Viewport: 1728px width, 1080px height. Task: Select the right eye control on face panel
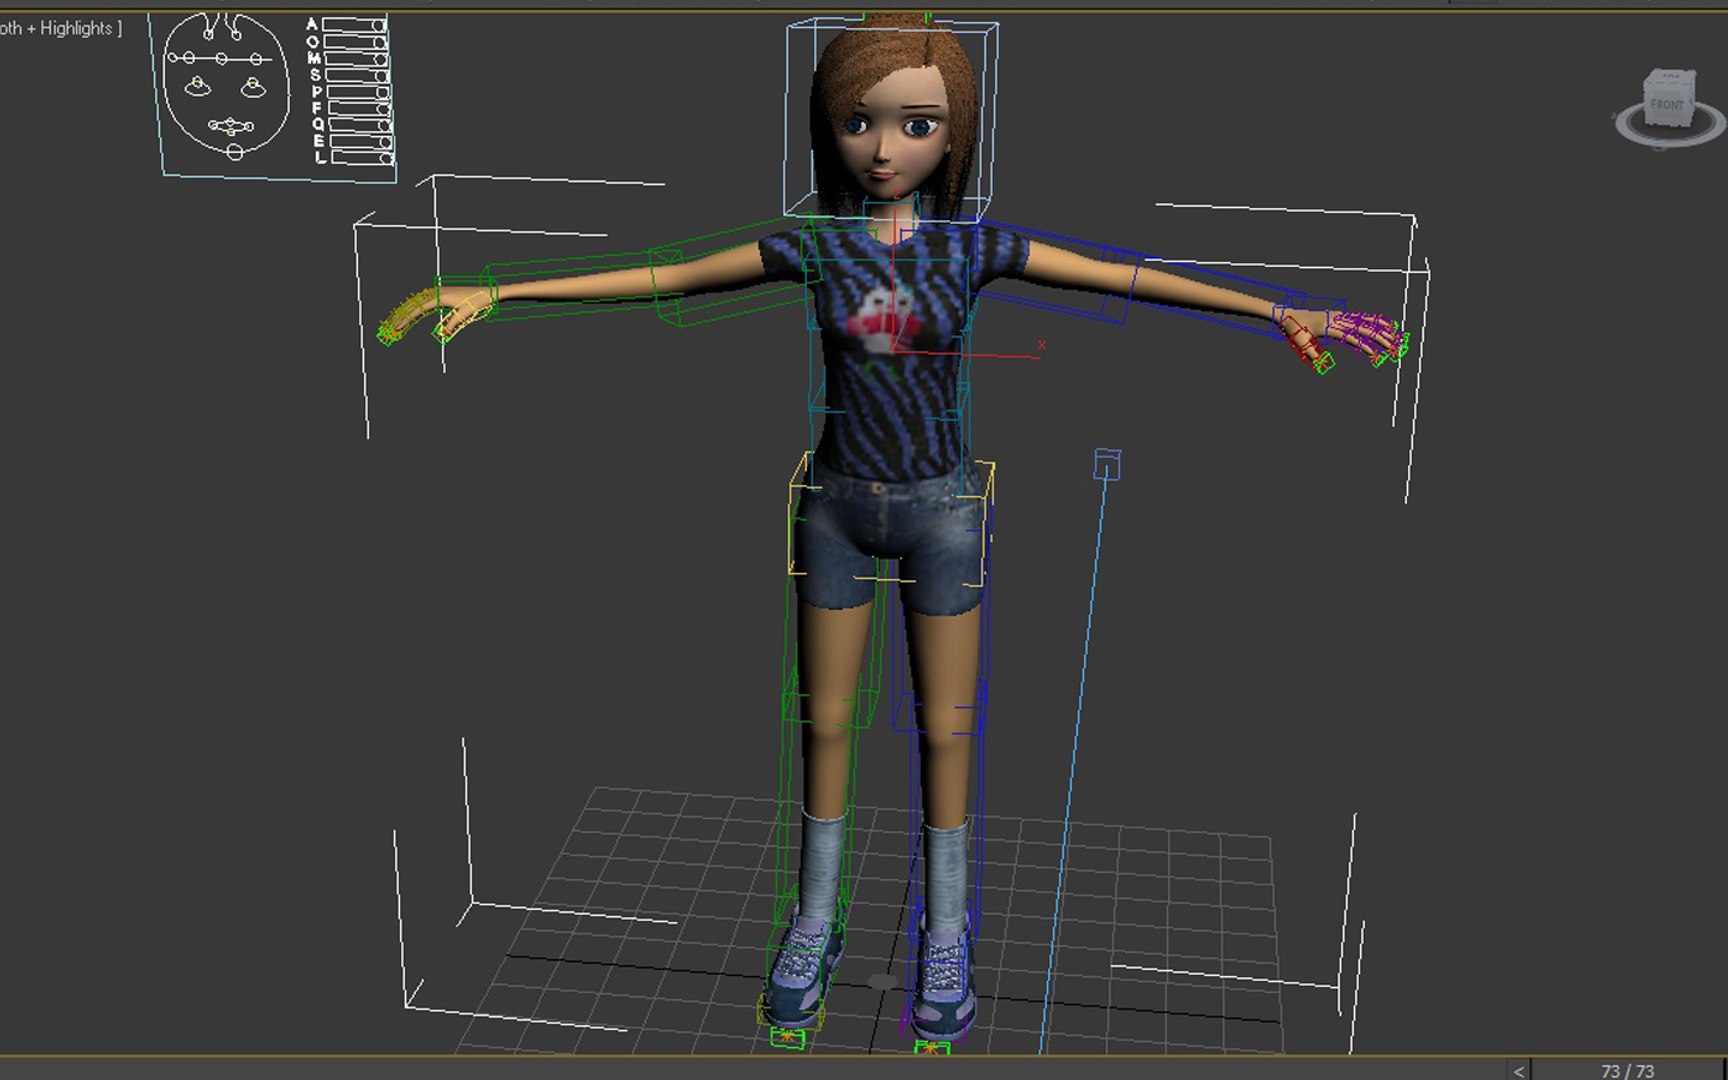point(253,88)
